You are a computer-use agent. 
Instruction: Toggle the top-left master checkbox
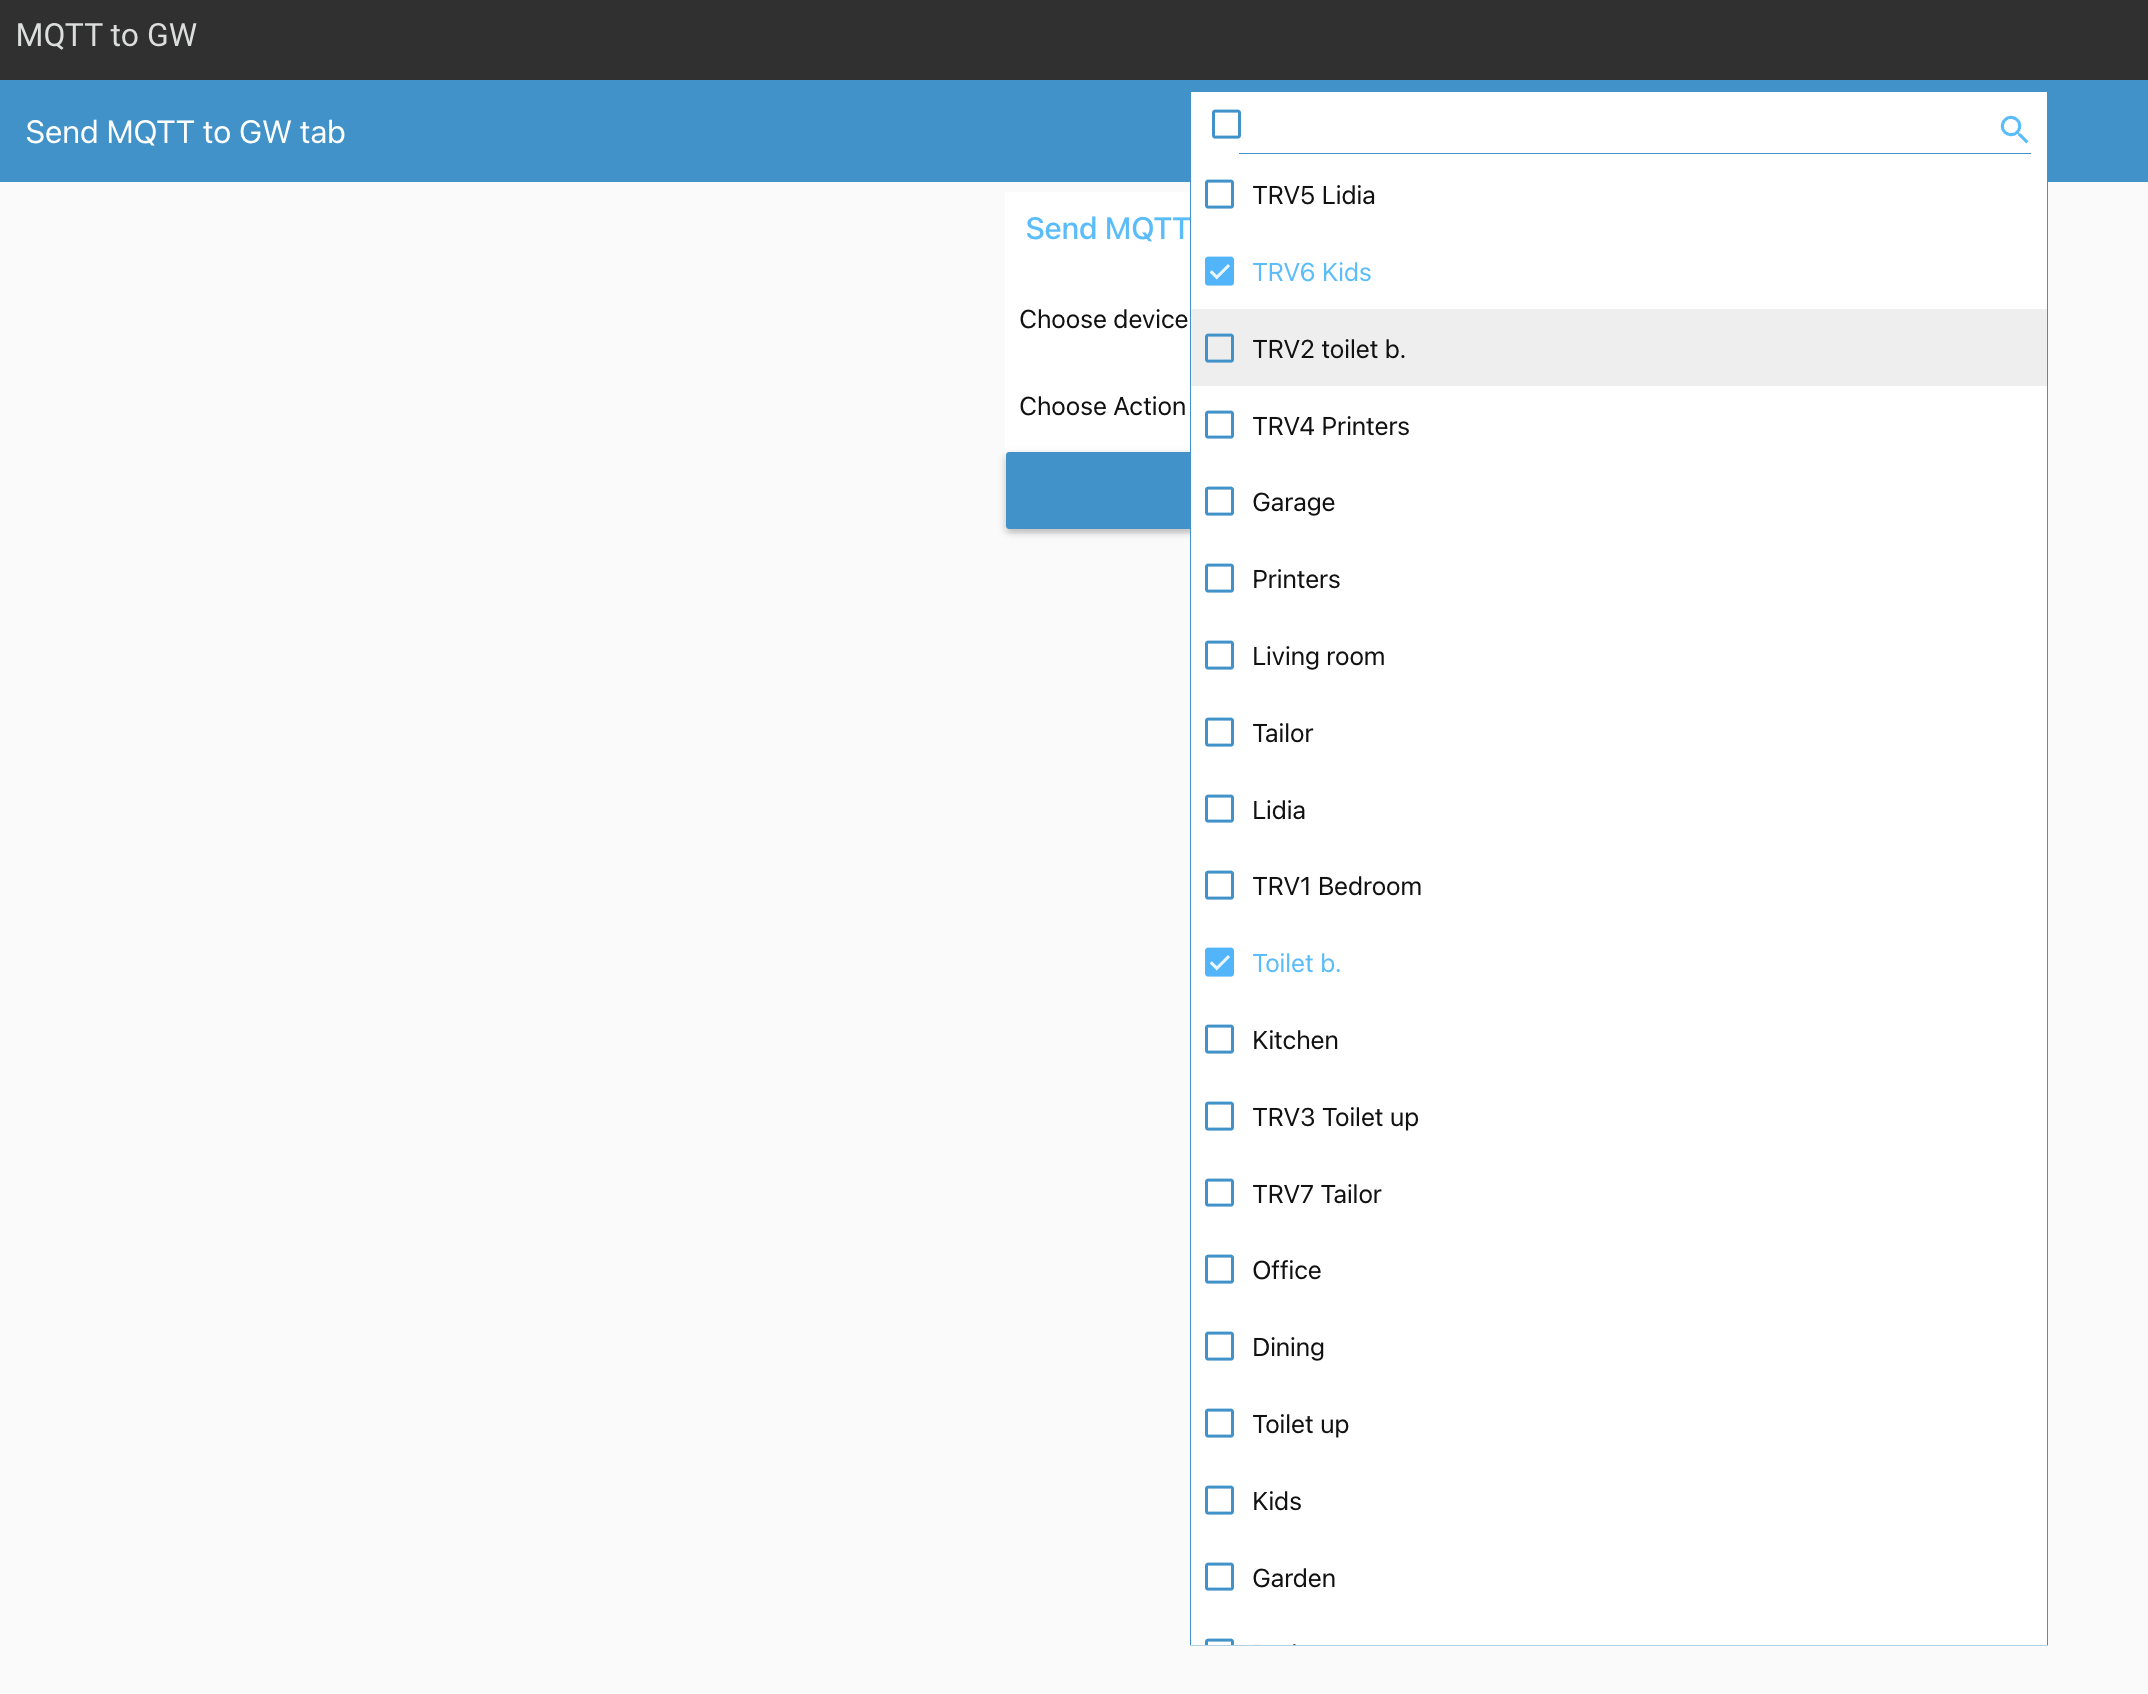click(x=1226, y=125)
